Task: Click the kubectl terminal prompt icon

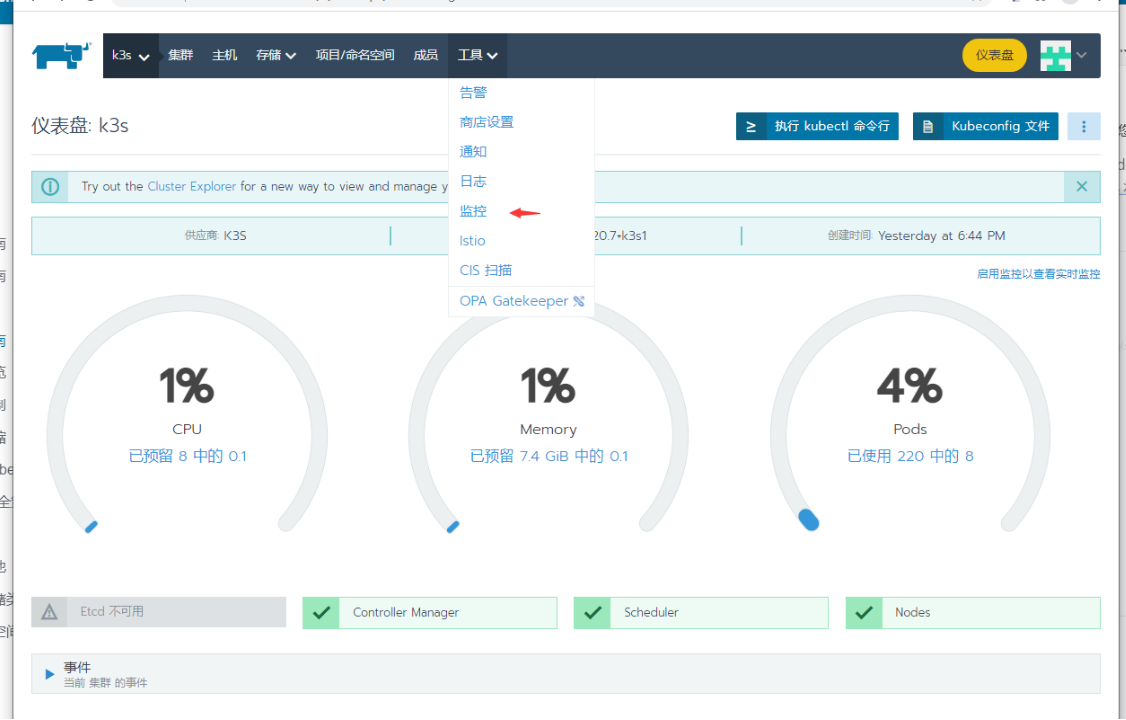Action: pyautogui.click(x=751, y=126)
